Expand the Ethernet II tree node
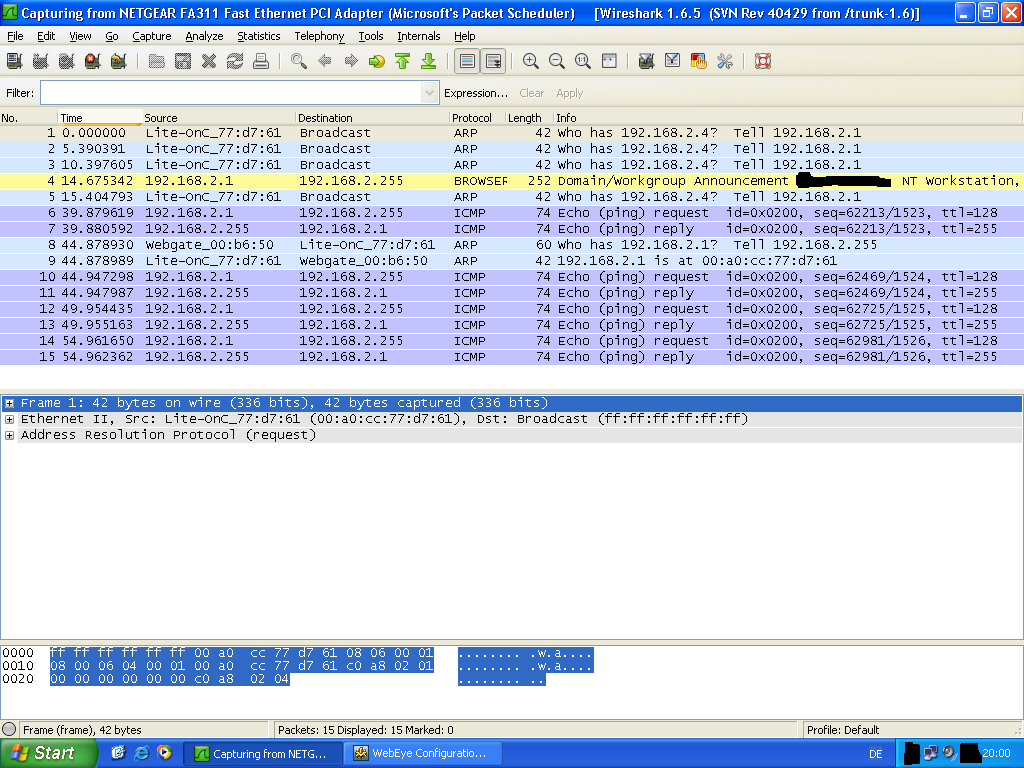 9,419
